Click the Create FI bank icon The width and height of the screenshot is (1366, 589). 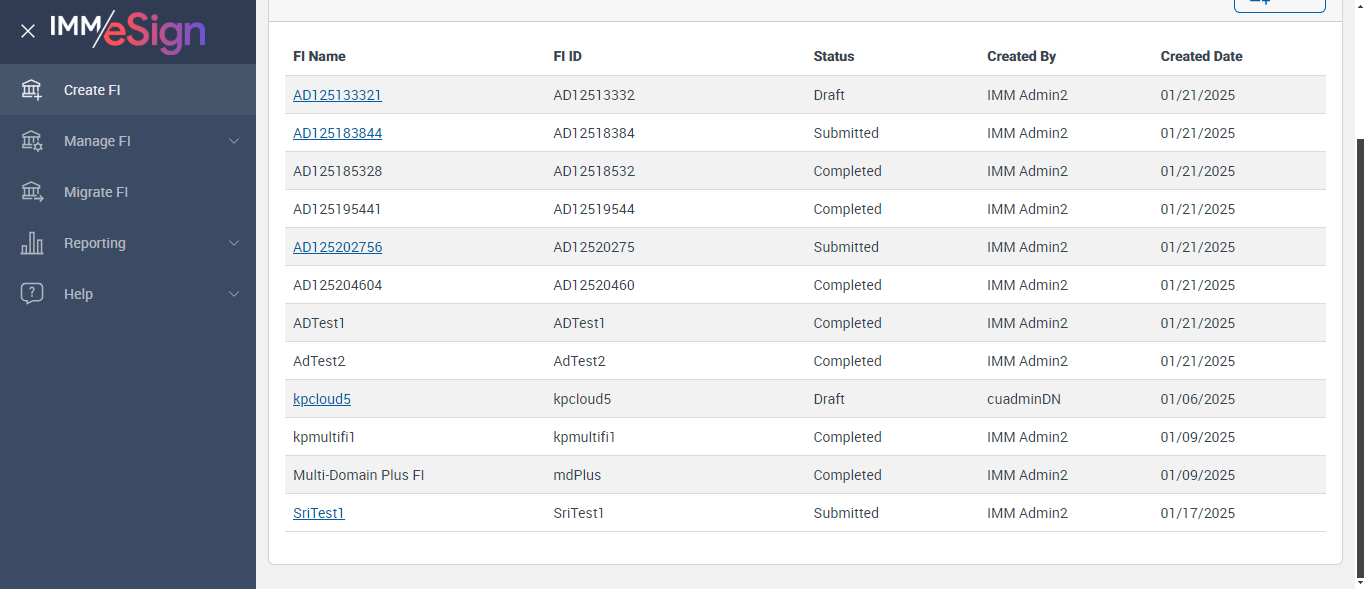[x=32, y=90]
